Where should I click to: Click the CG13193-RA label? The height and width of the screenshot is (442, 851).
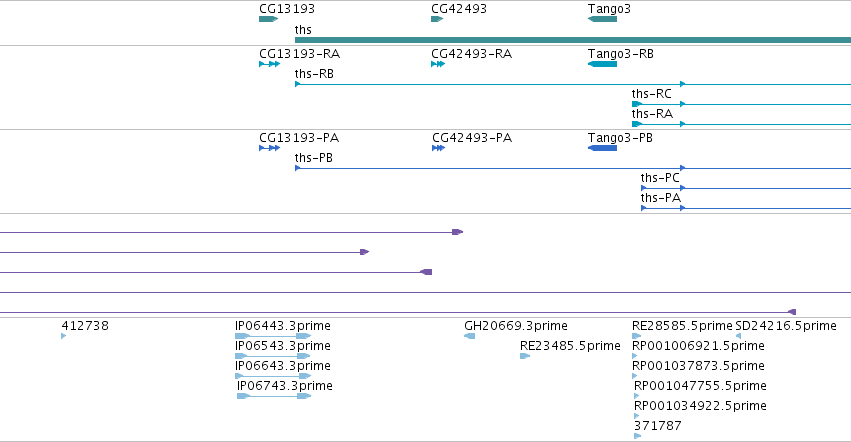click(x=300, y=54)
